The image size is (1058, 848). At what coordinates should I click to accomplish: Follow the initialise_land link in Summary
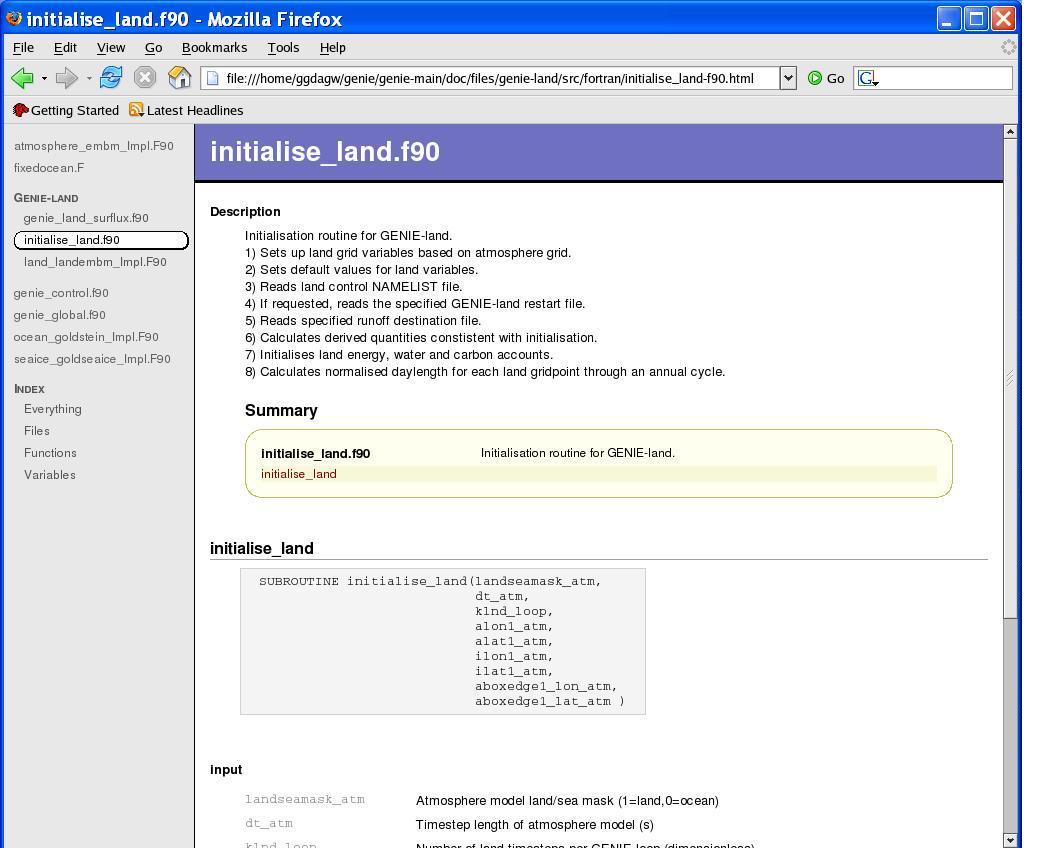click(299, 474)
